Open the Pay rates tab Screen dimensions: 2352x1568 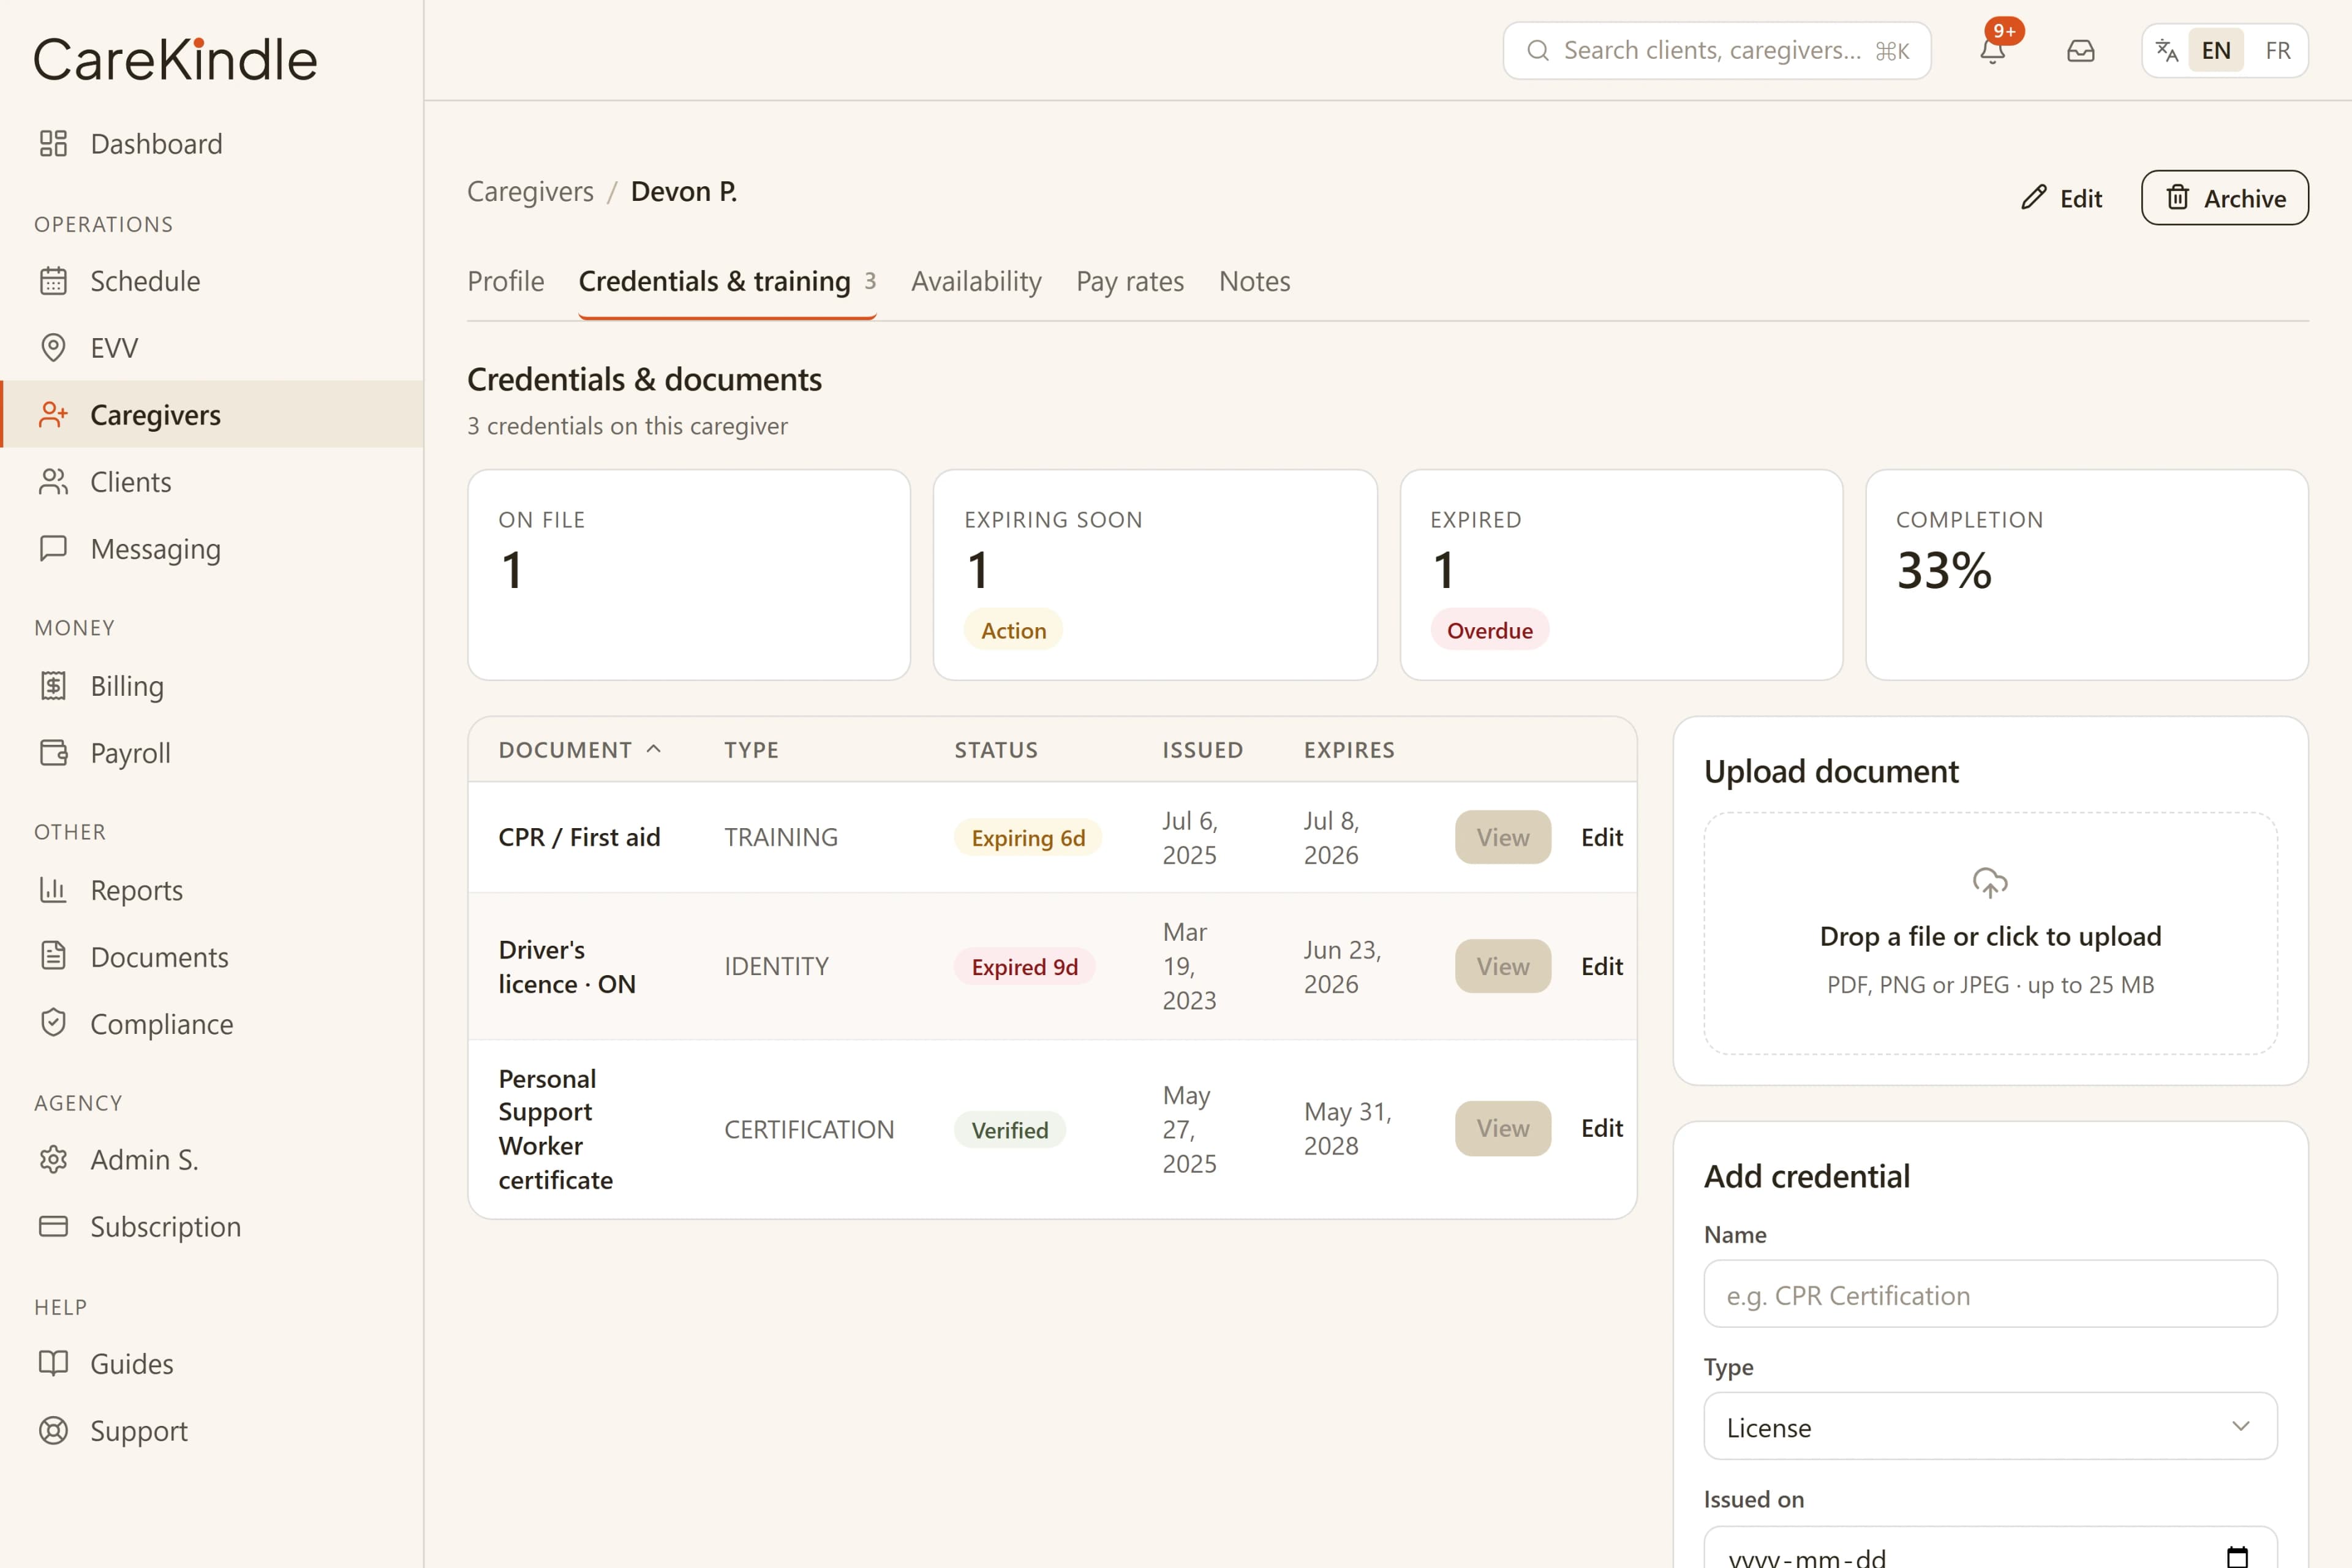(1130, 282)
